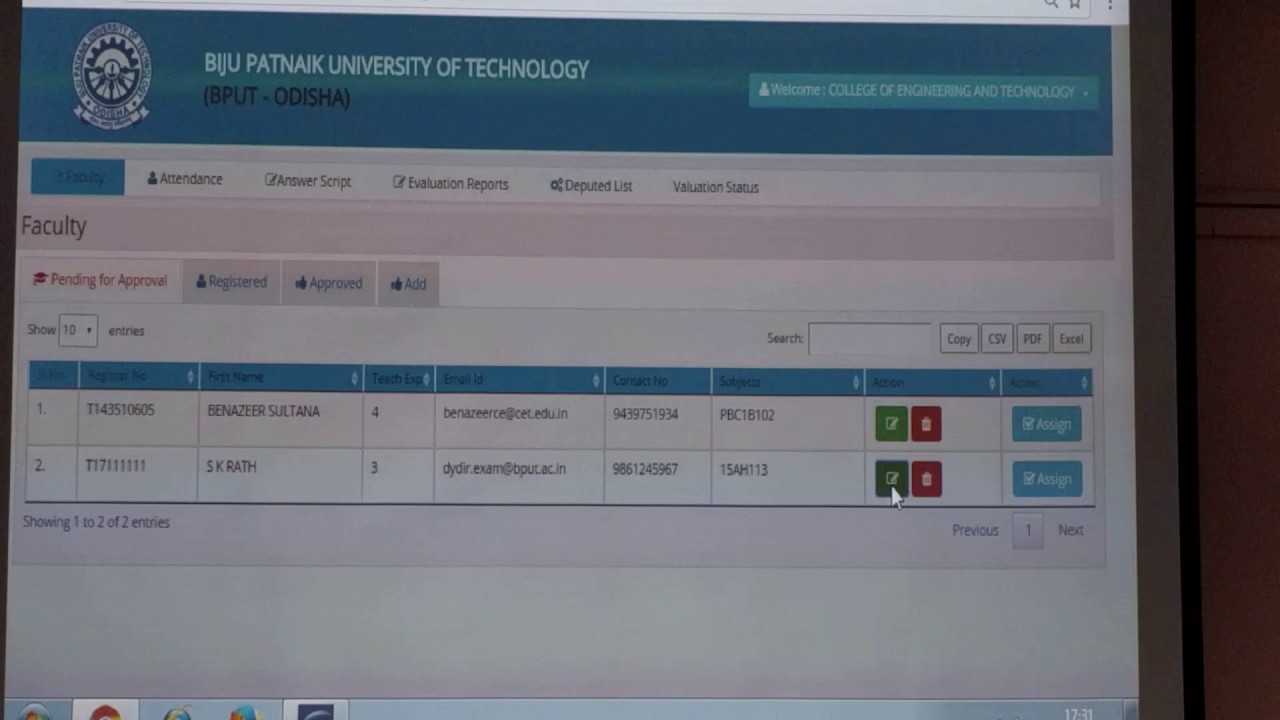
Task: Click the name S K RATH
Action: (232, 467)
